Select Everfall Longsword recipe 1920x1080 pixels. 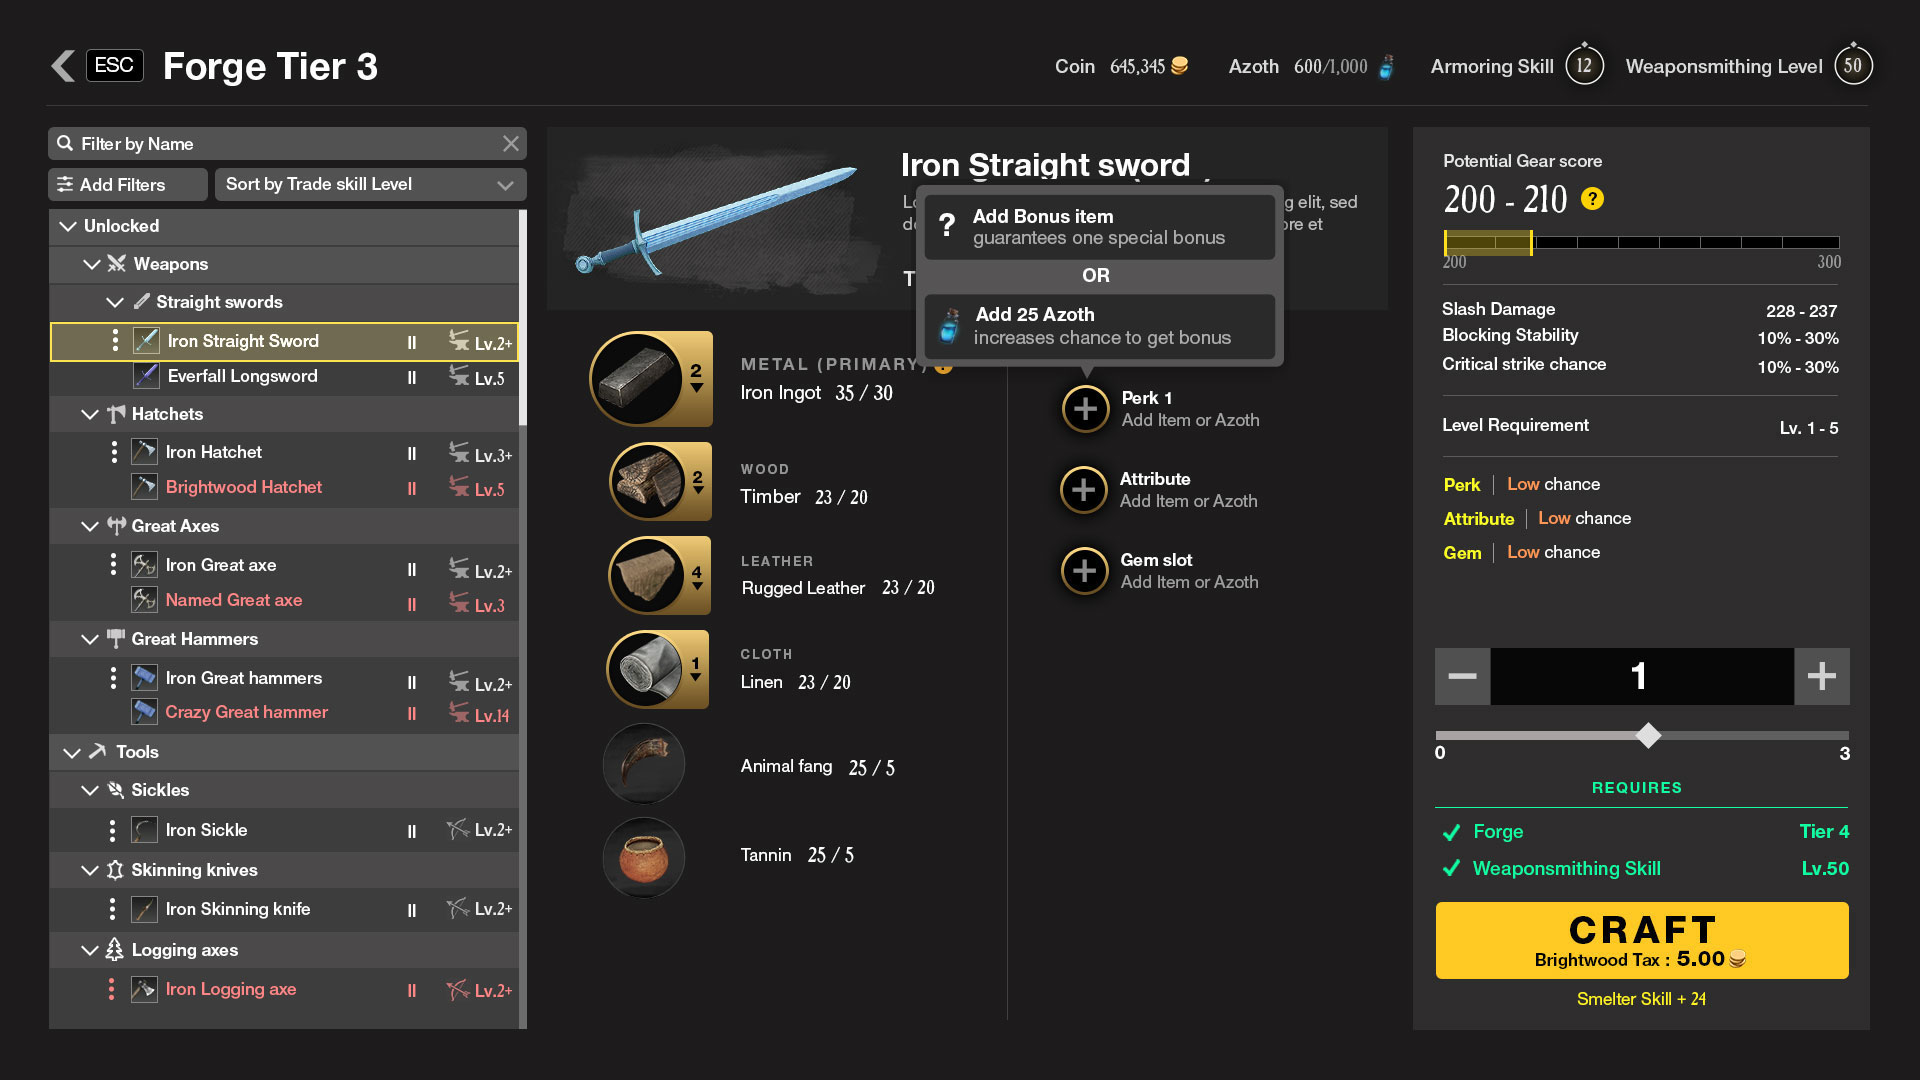click(242, 376)
